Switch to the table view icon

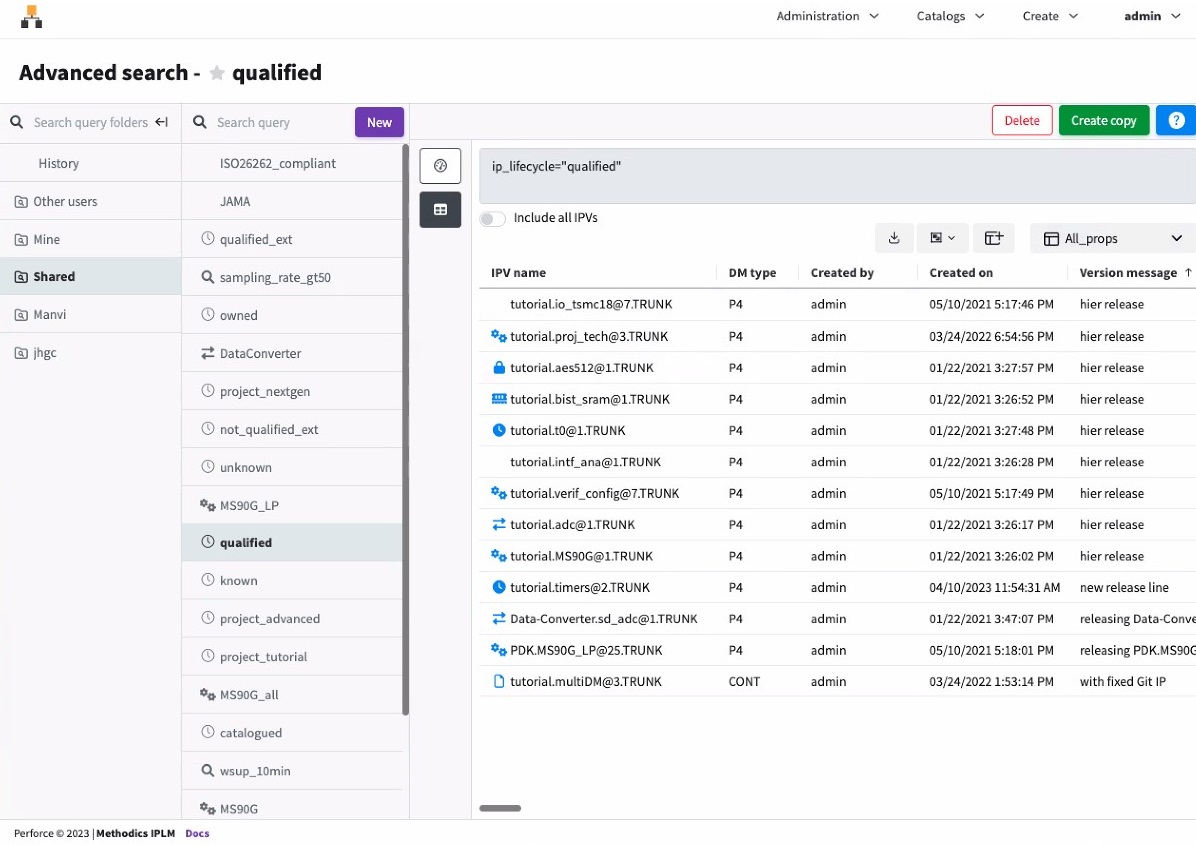pyautogui.click(x=440, y=210)
